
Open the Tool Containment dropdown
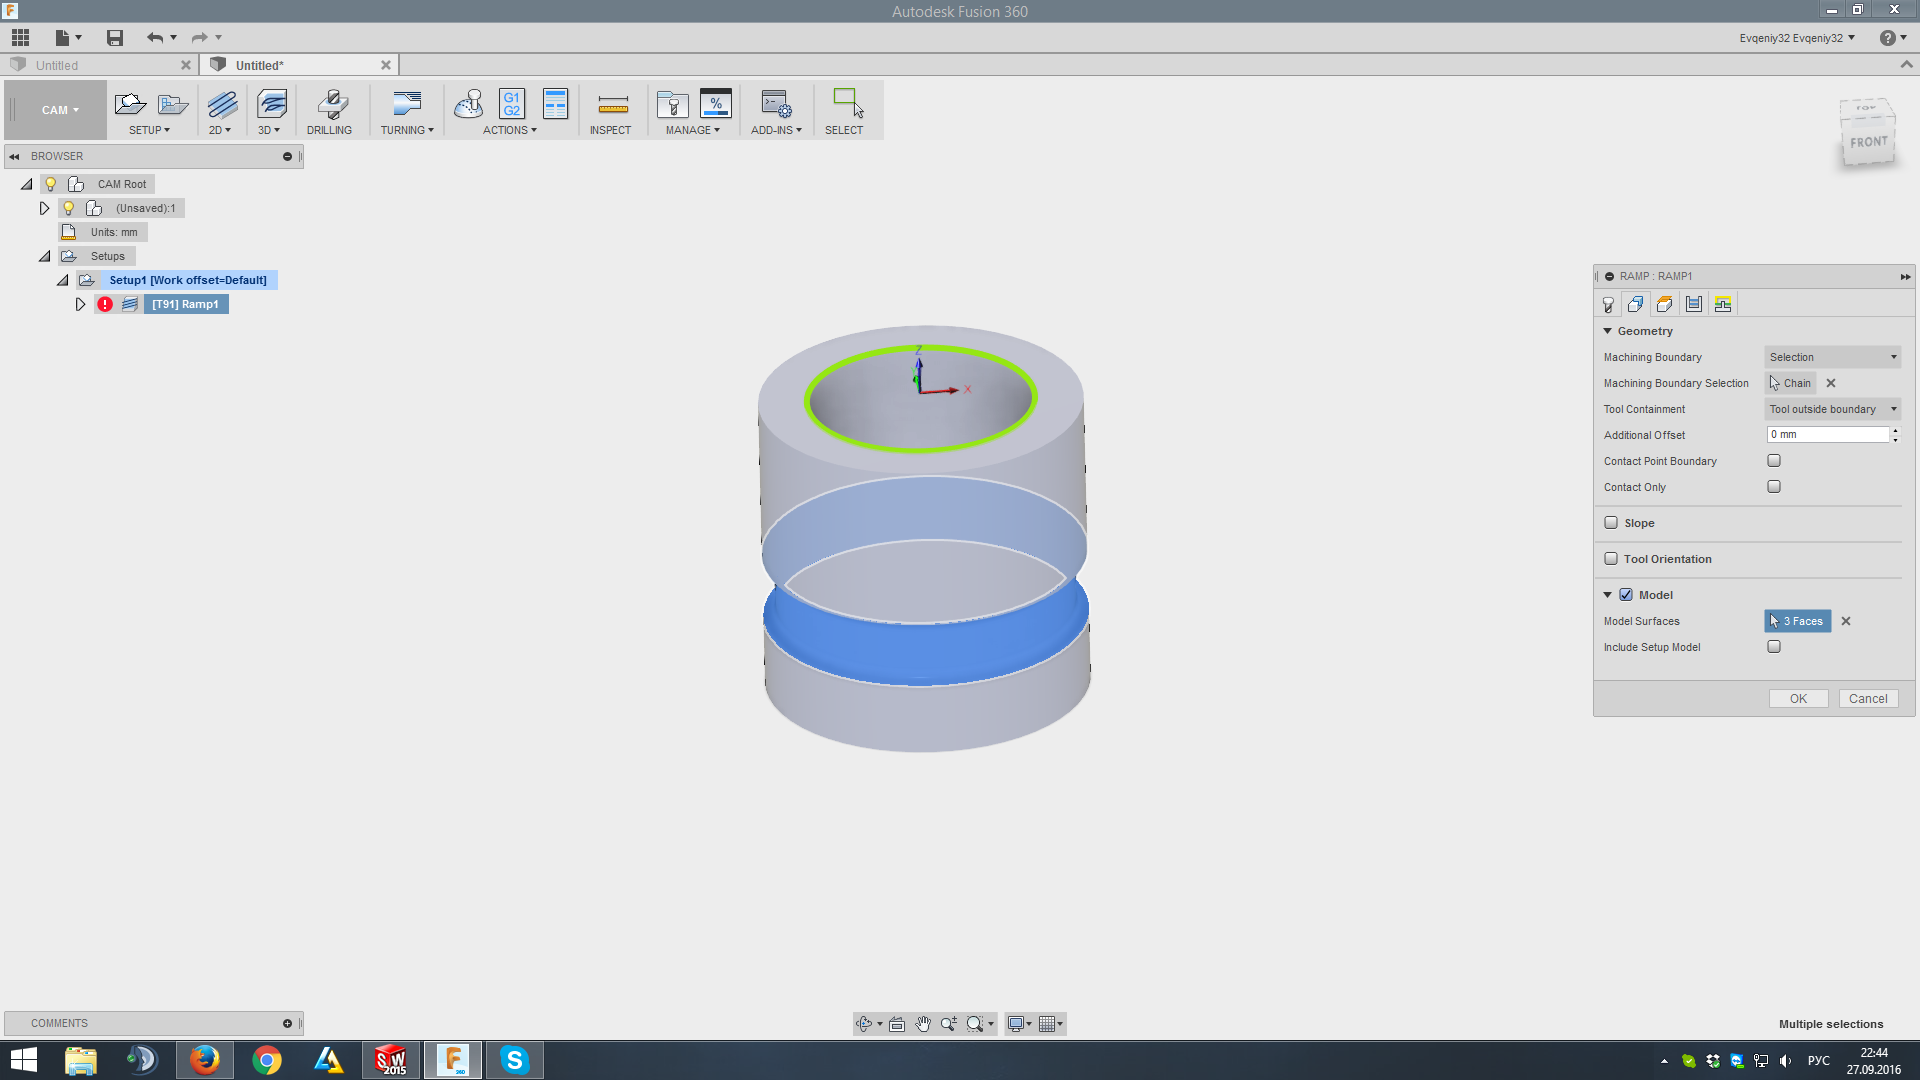(x=1832, y=409)
